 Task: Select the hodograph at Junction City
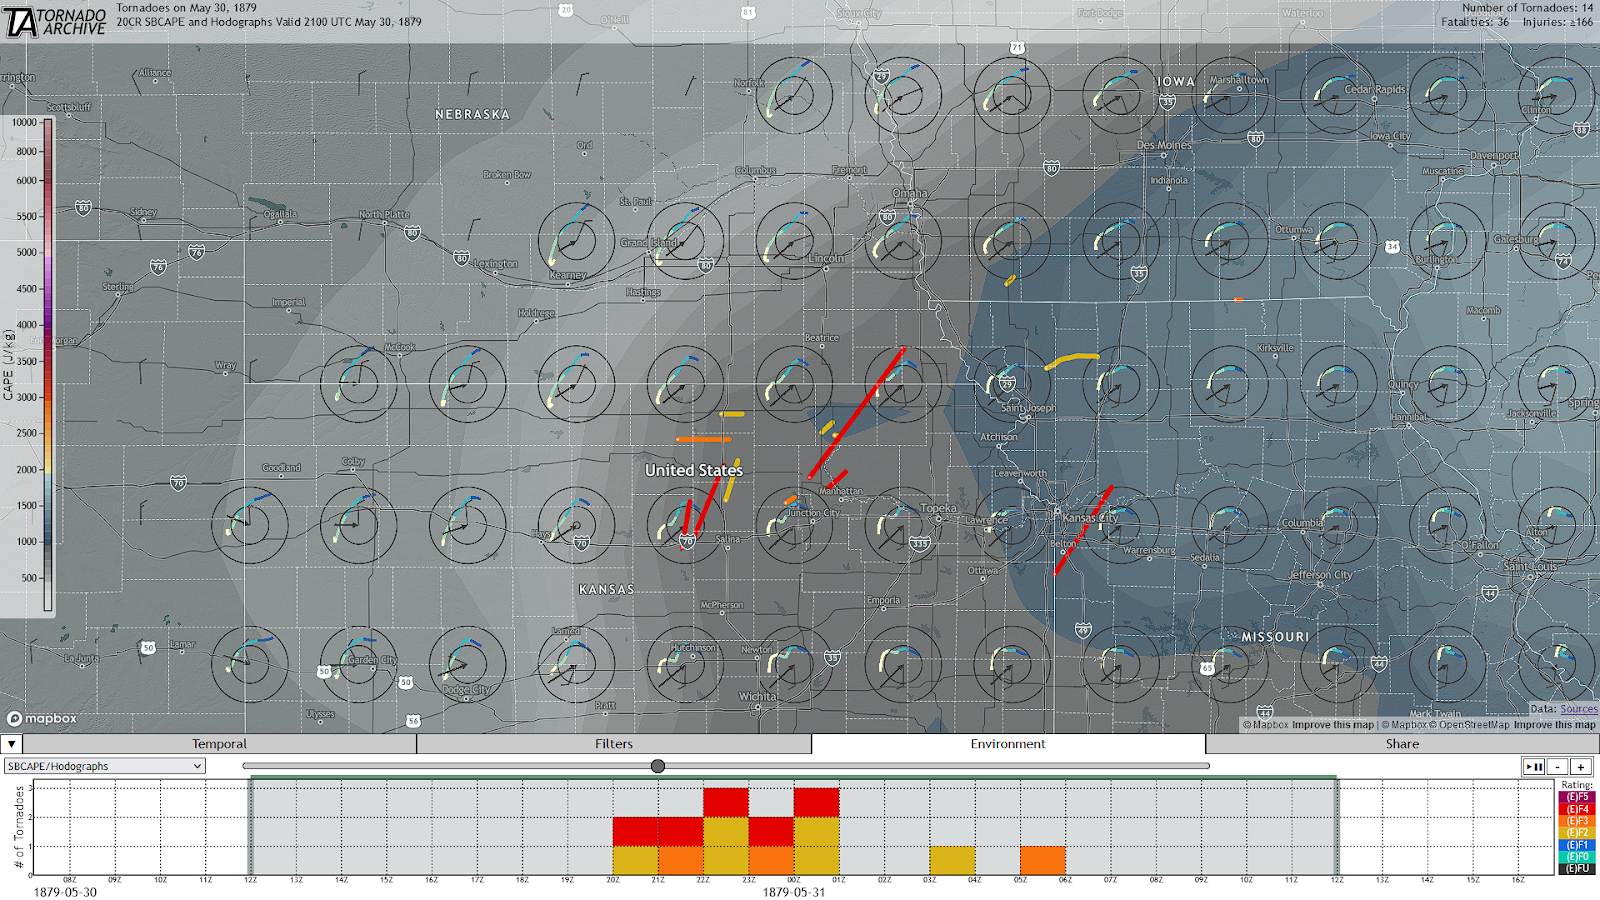pyautogui.click(x=794, y=525)
